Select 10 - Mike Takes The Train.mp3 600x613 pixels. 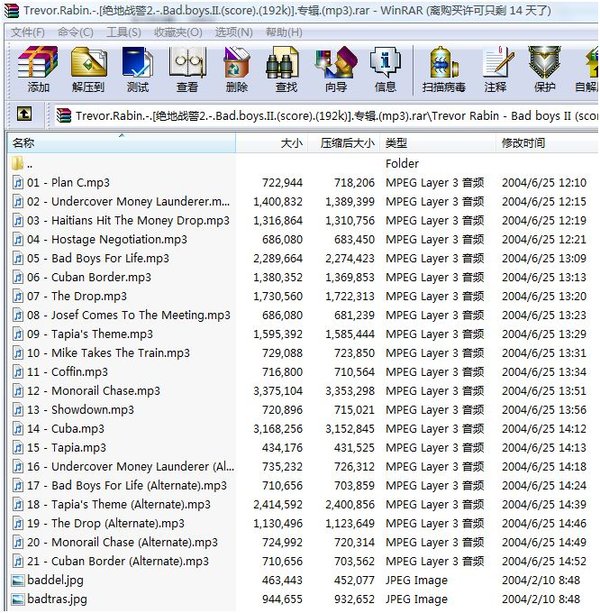[108, 353]
